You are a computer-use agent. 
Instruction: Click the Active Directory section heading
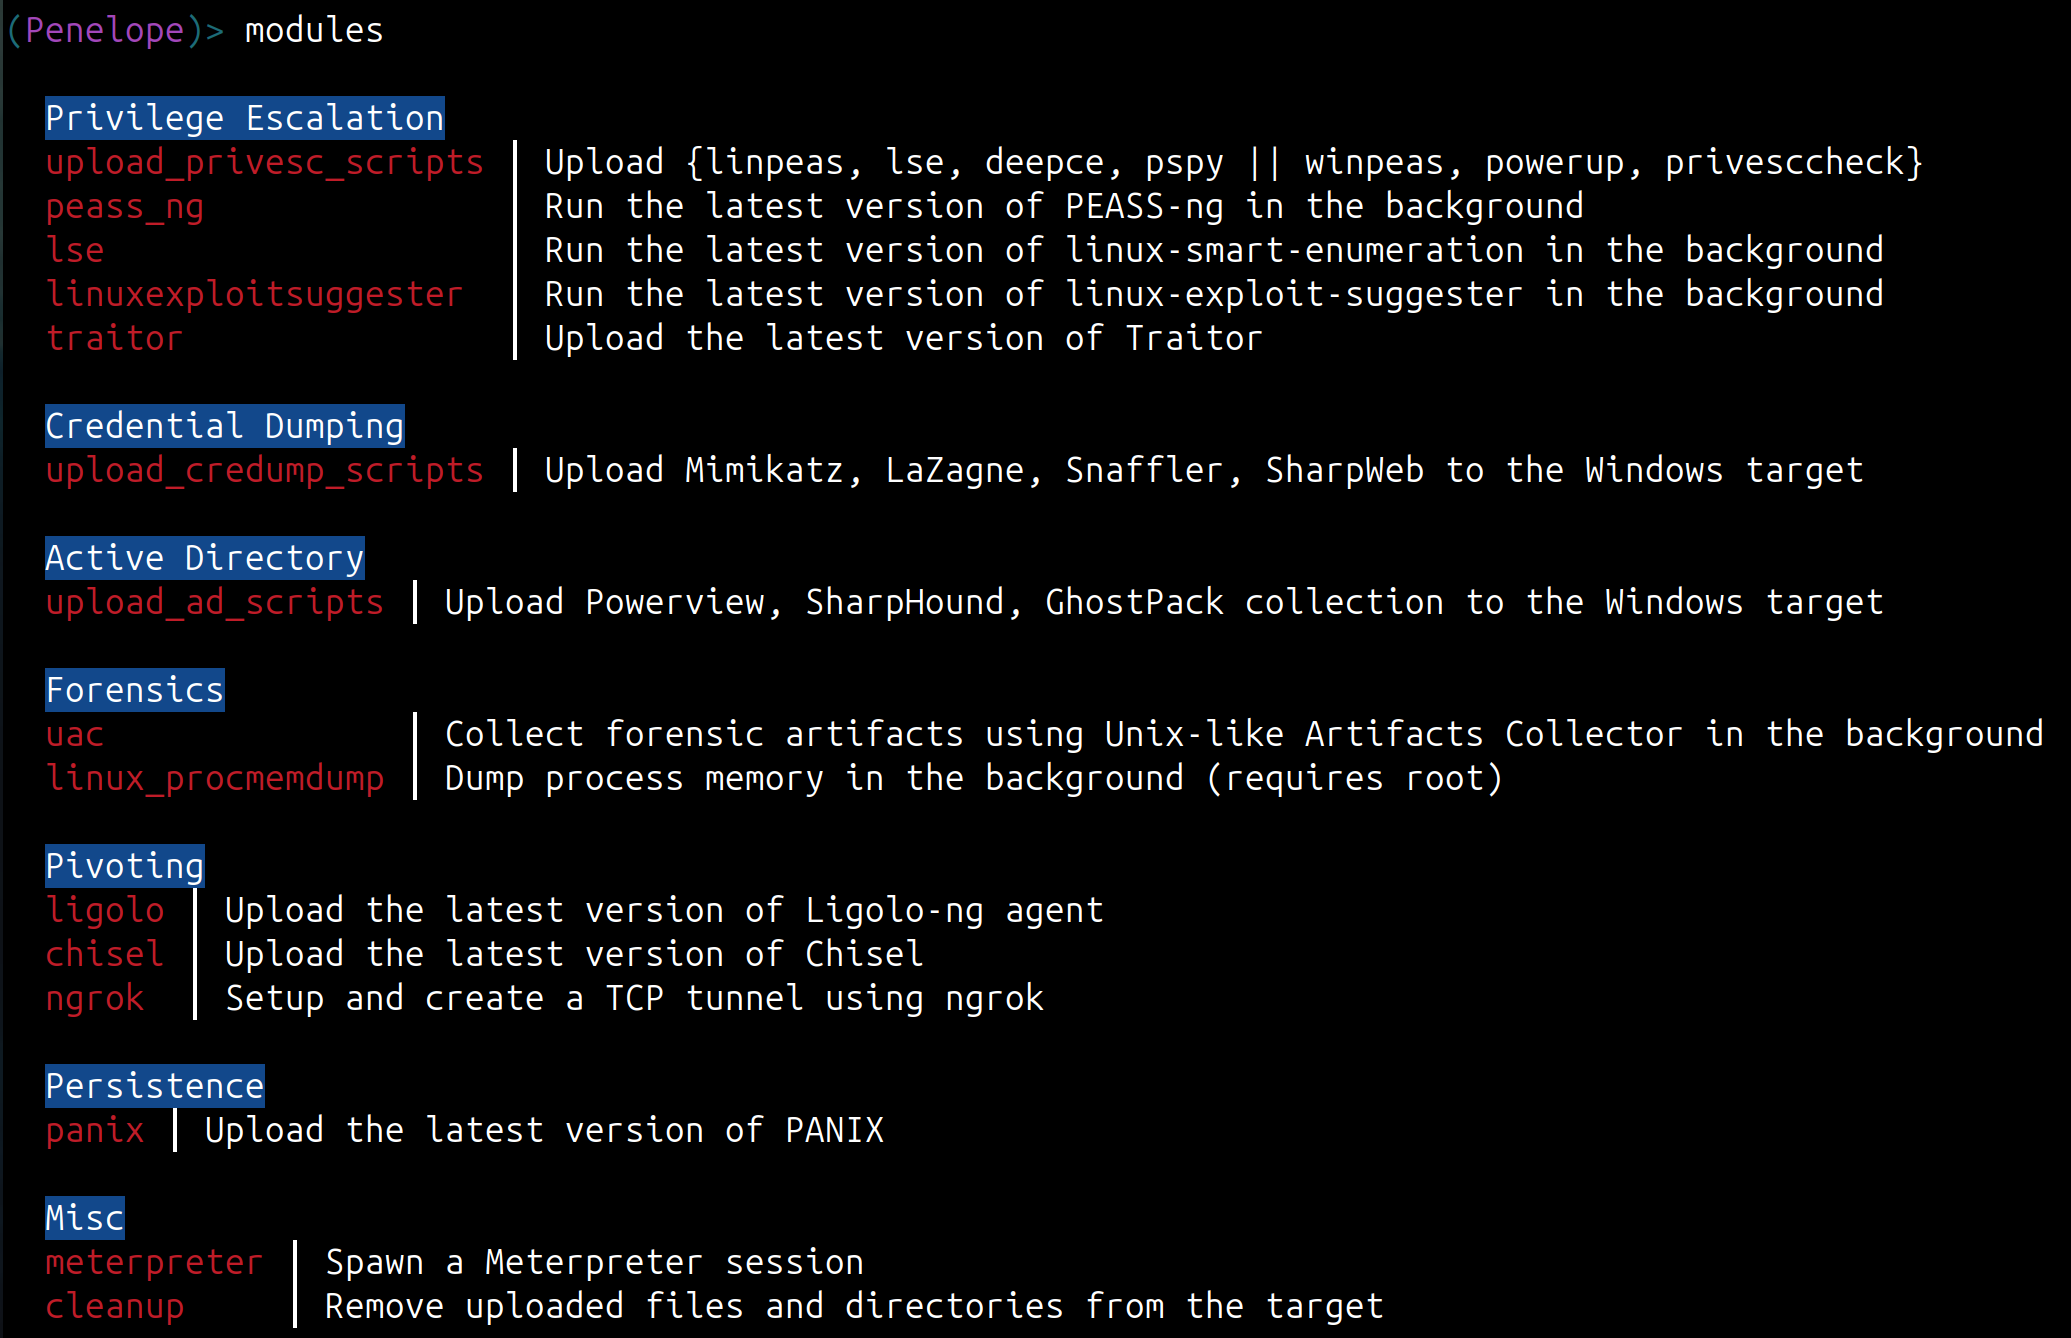pos(204,558)
